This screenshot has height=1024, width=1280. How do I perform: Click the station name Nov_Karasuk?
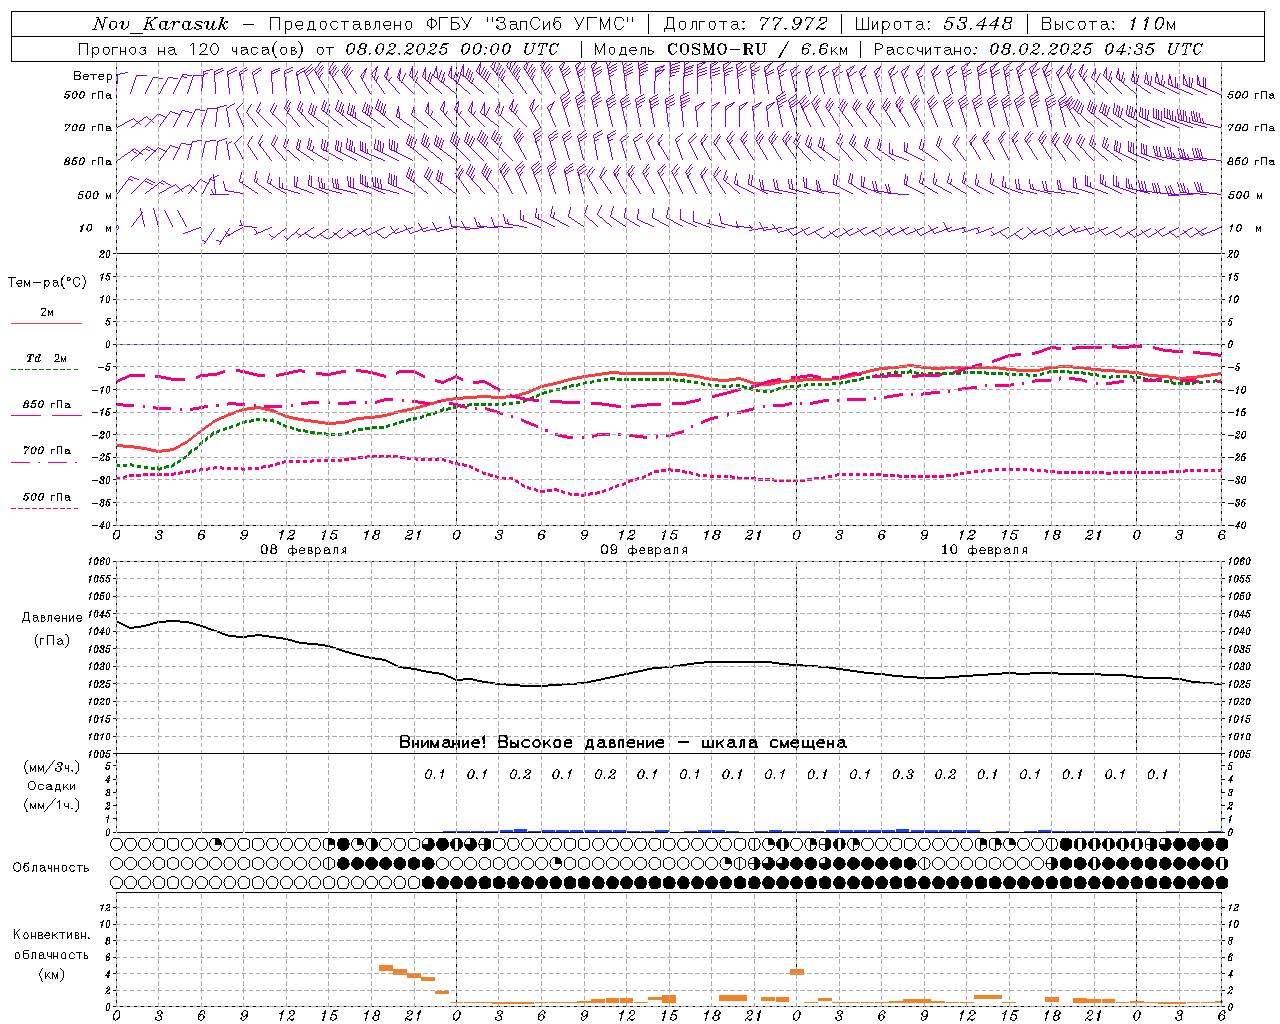coord(160,24)
